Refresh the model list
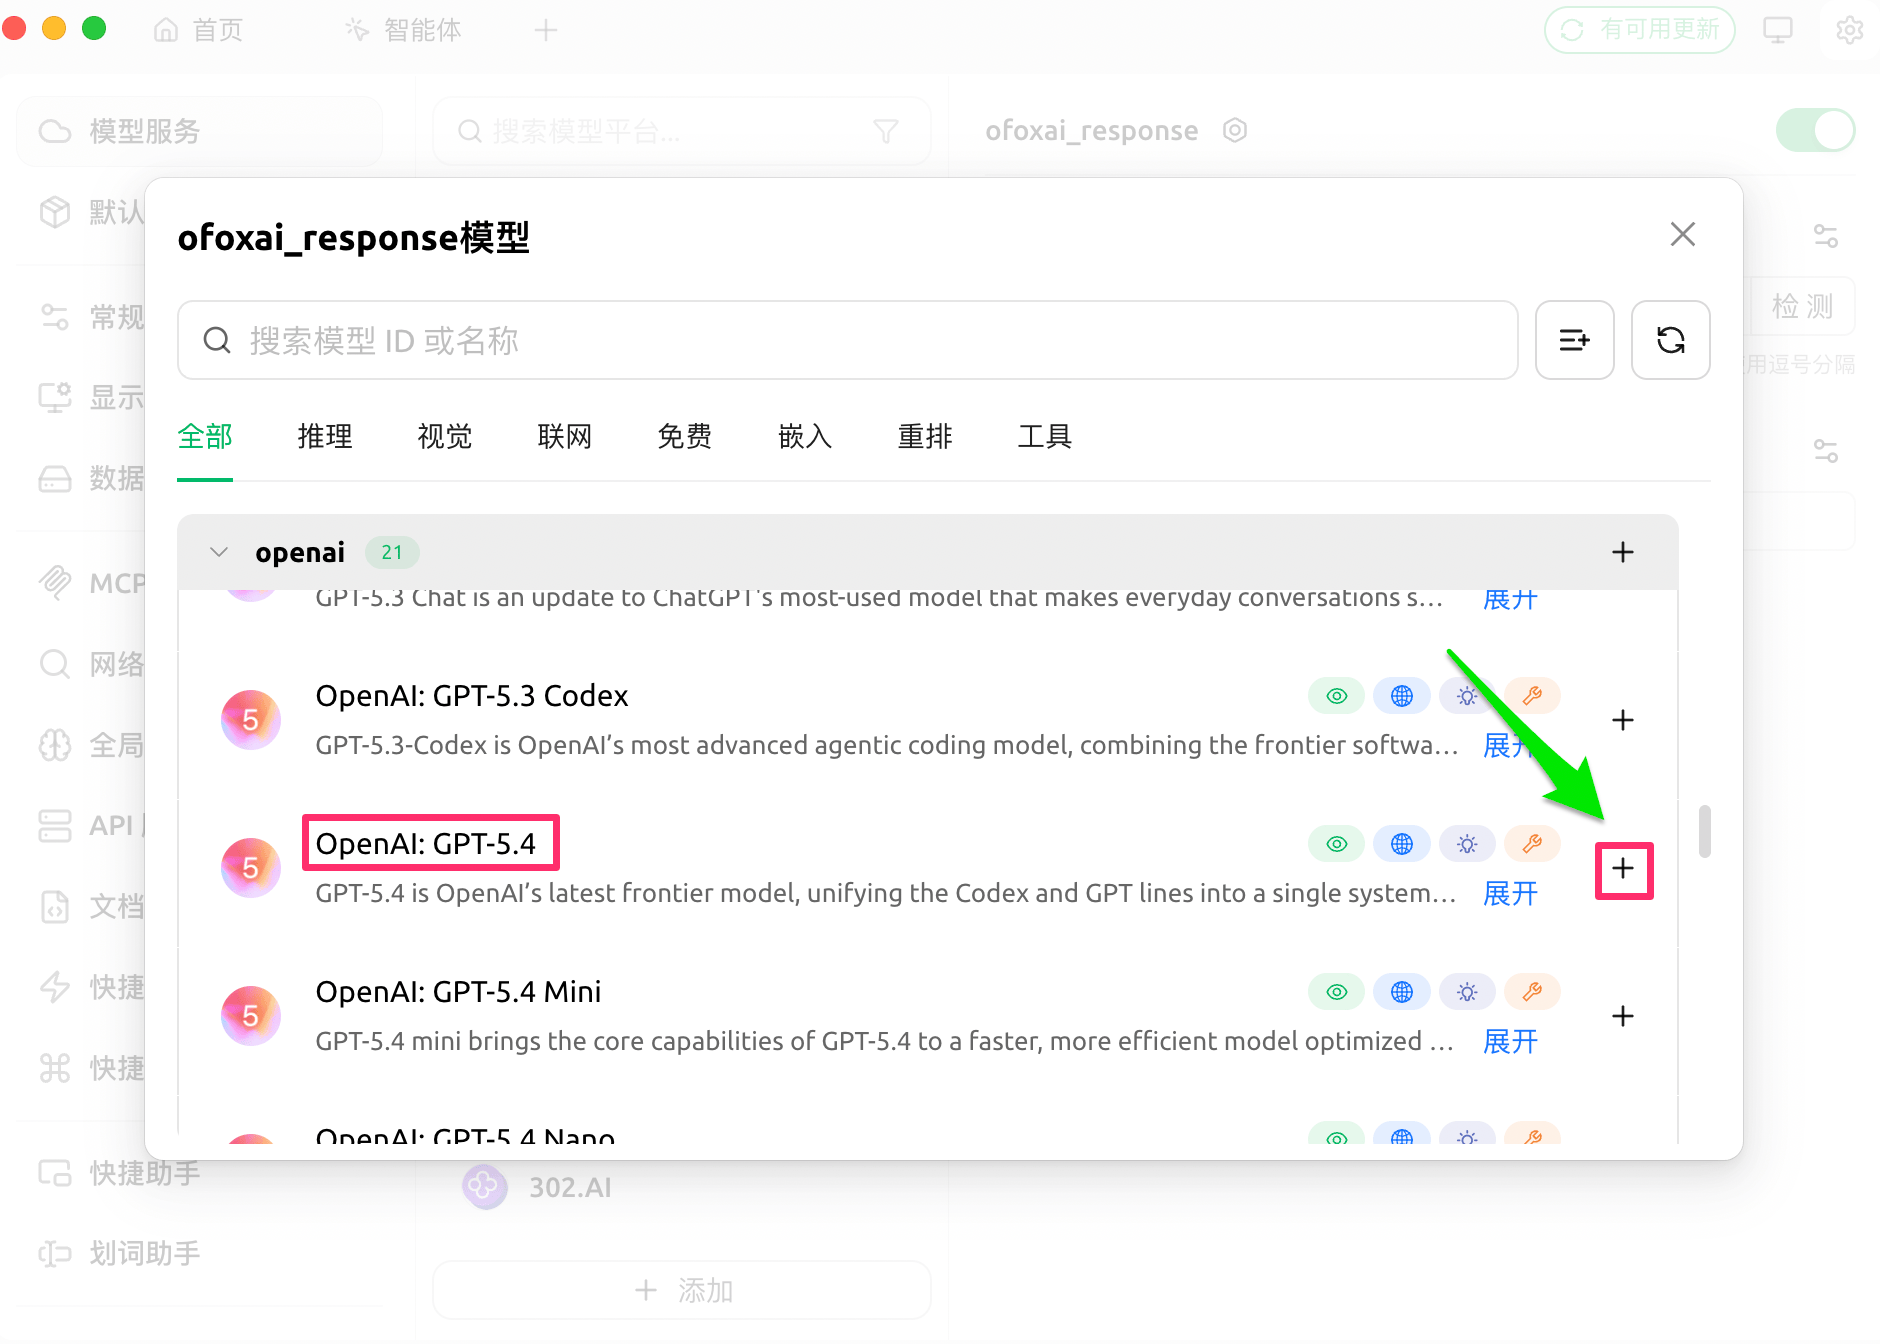Viewport: 1880px width, 1344px height. (x=1670, y=340)
